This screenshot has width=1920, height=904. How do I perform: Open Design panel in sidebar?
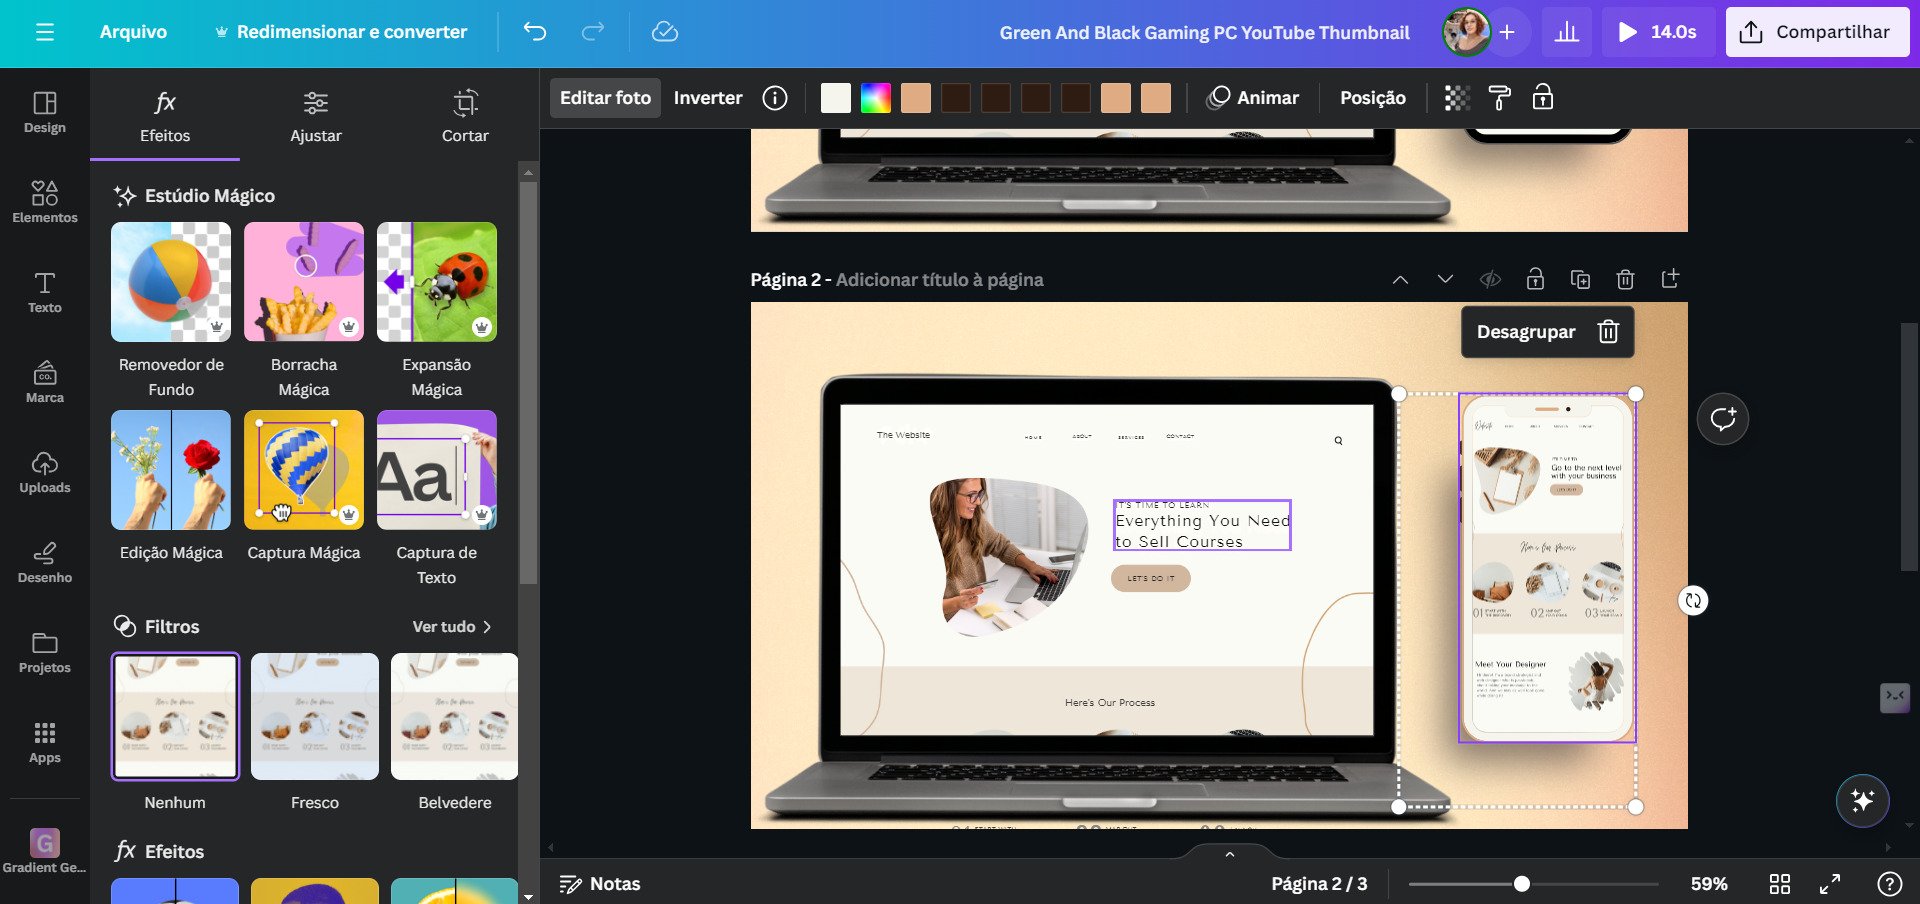point(45,113)
